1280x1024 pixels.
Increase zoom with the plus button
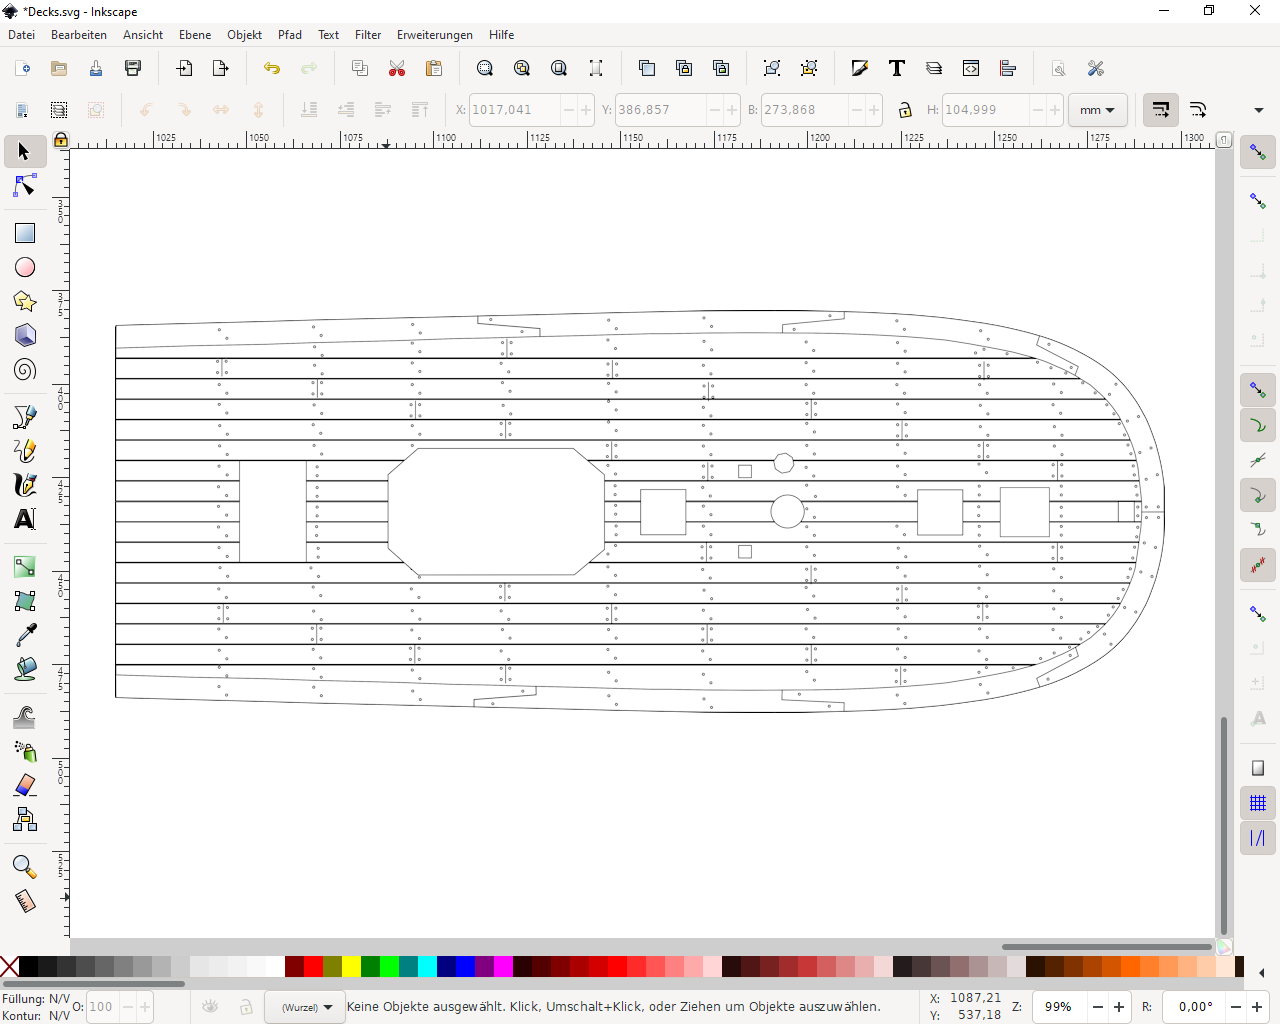(1119, 1007)
